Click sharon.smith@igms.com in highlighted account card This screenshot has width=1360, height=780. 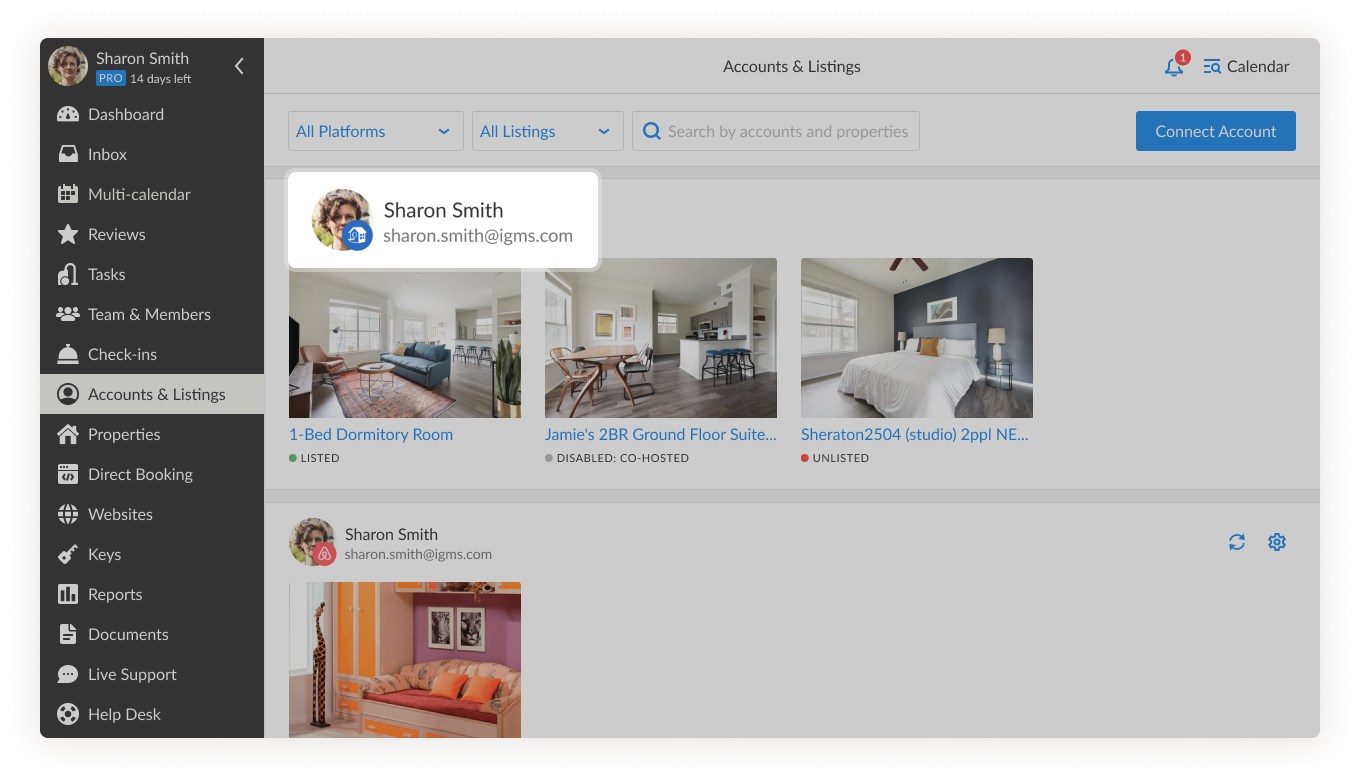click(478, 236)
